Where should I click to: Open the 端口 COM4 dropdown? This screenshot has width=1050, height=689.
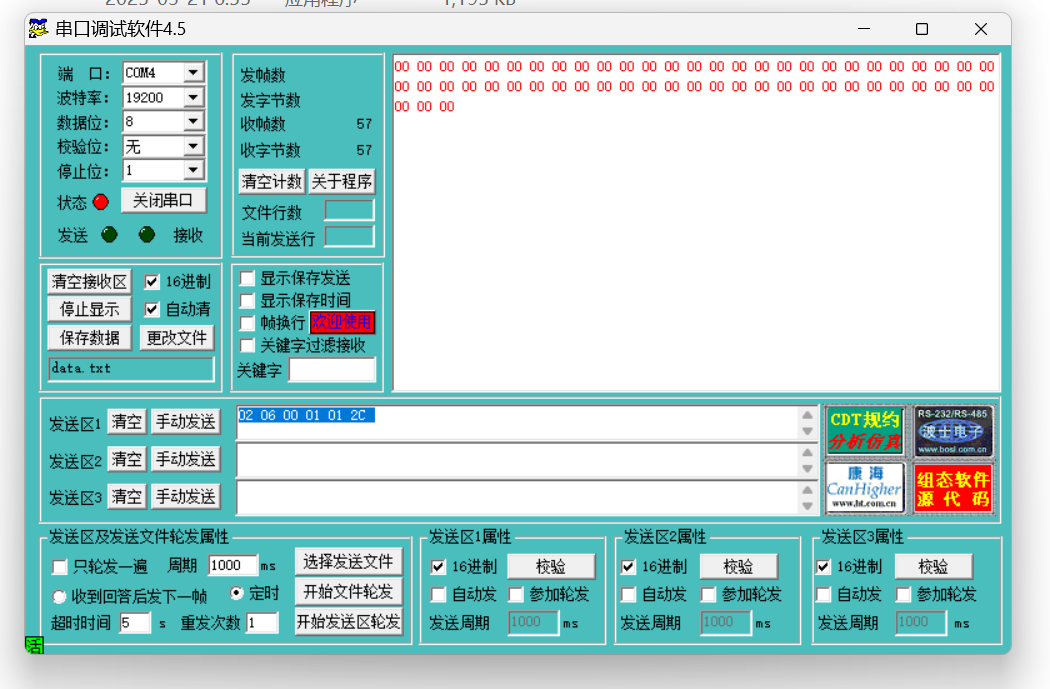click(193, 73)
